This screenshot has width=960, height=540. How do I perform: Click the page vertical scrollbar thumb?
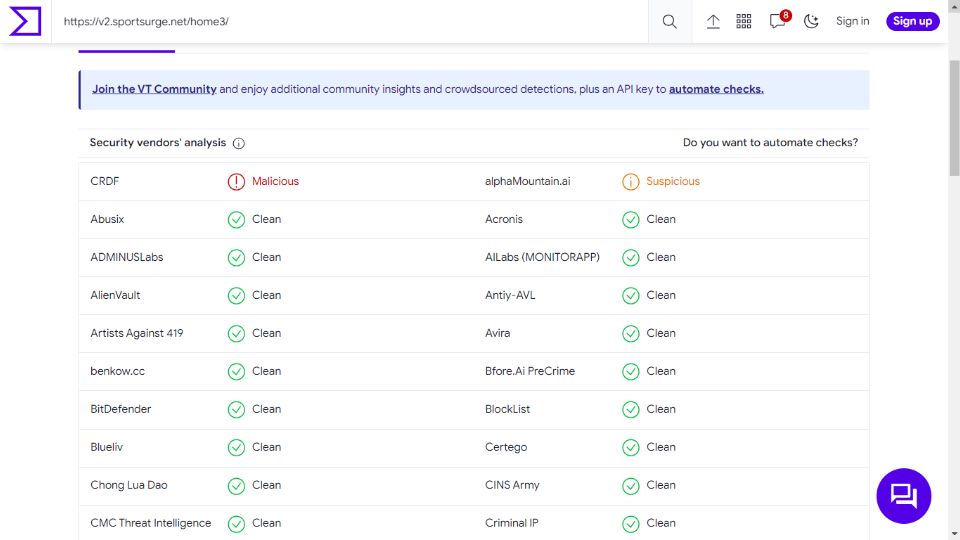click(x=954, y=118)
